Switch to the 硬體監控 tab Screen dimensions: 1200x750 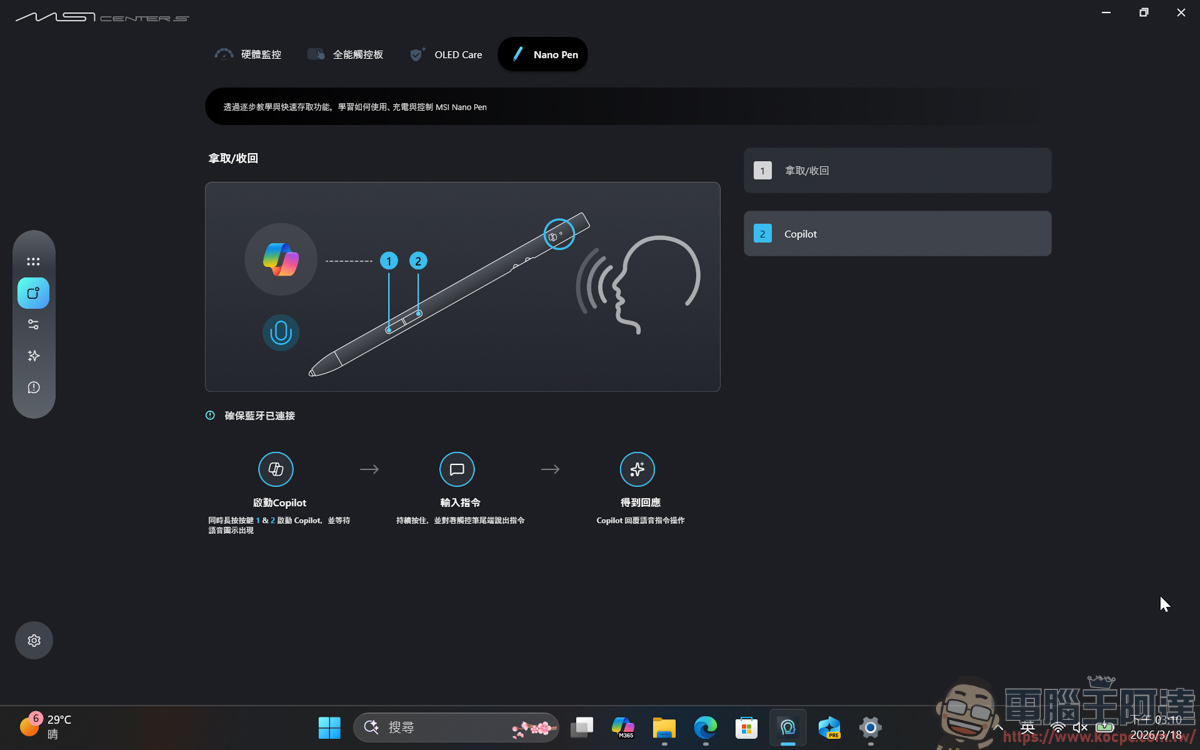tap(248, 55)
